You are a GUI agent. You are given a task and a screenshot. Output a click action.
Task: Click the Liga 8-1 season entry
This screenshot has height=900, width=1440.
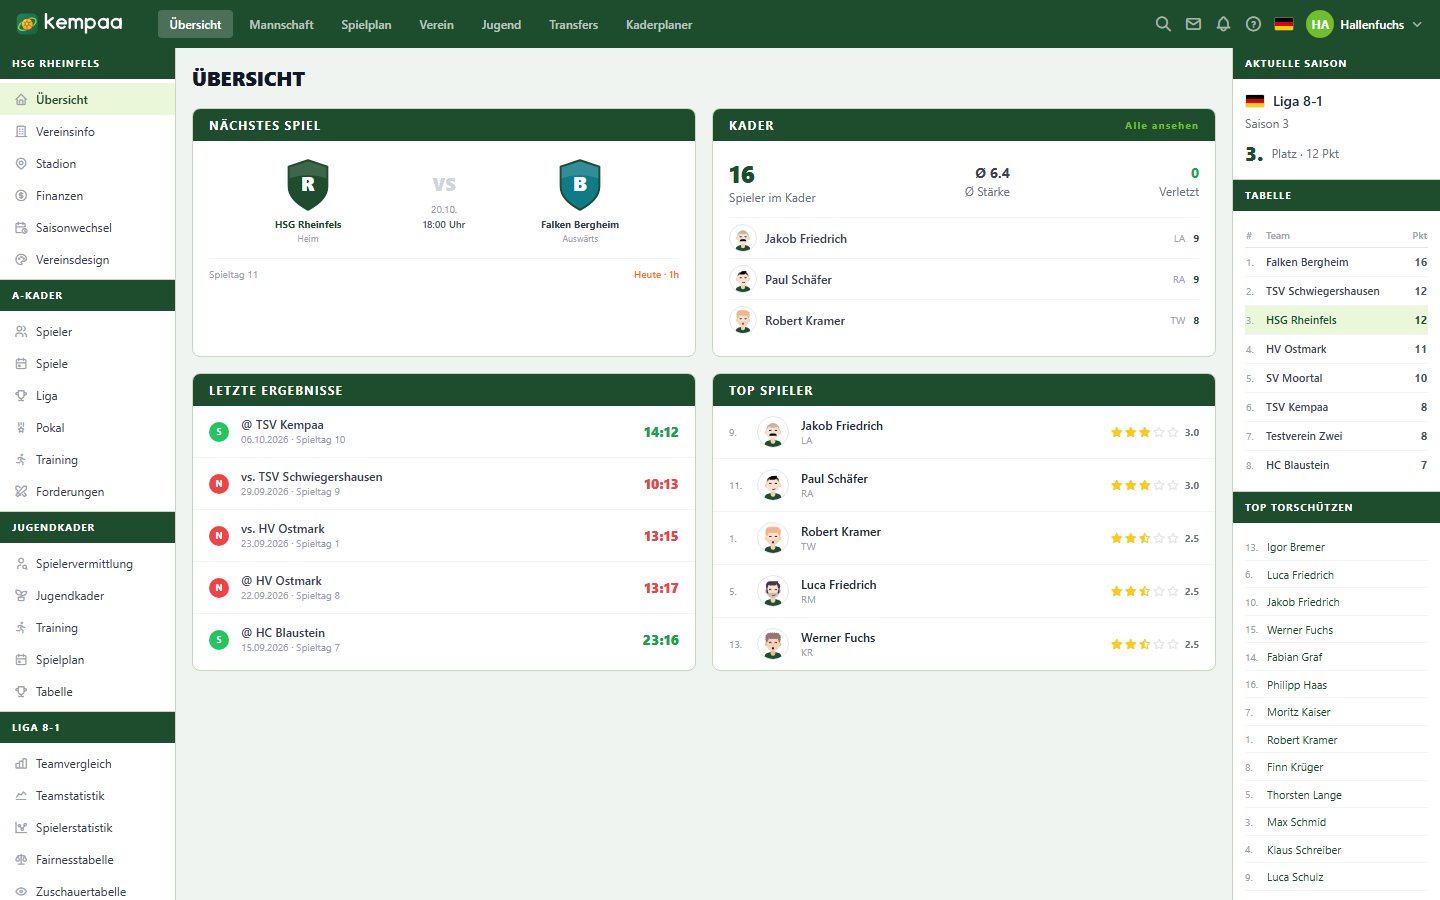coord(1284,101)
